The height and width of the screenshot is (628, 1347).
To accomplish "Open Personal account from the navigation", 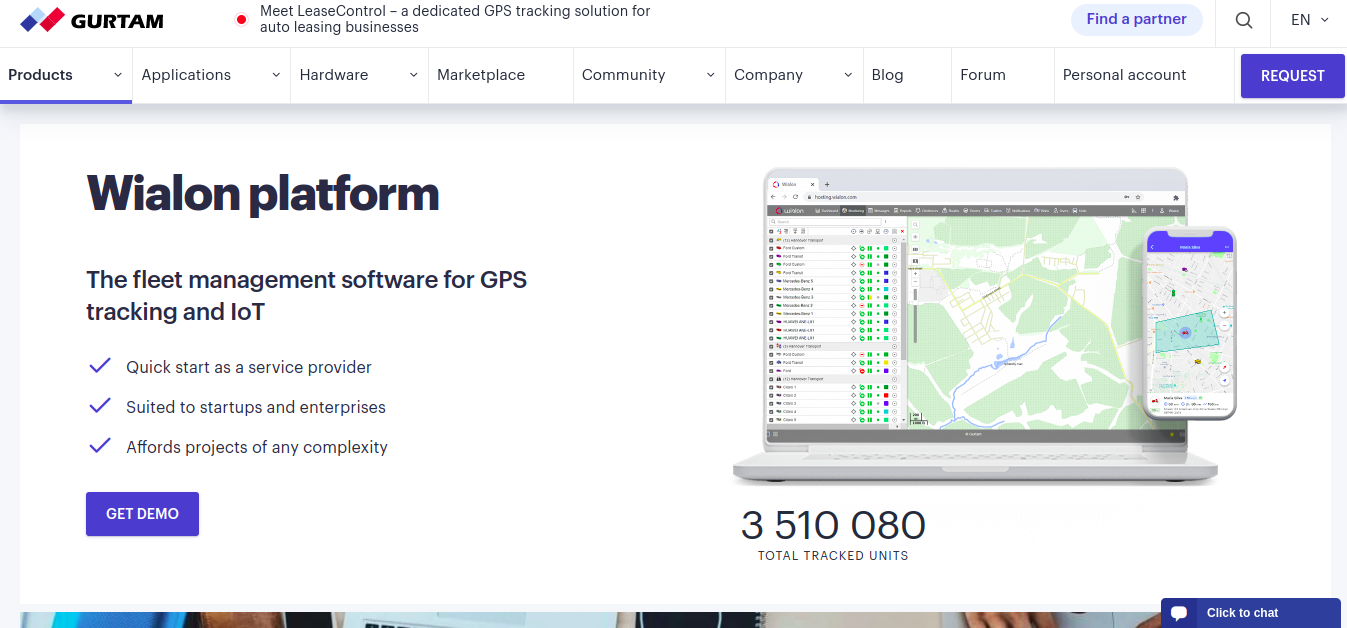I will pos(1124,75).
